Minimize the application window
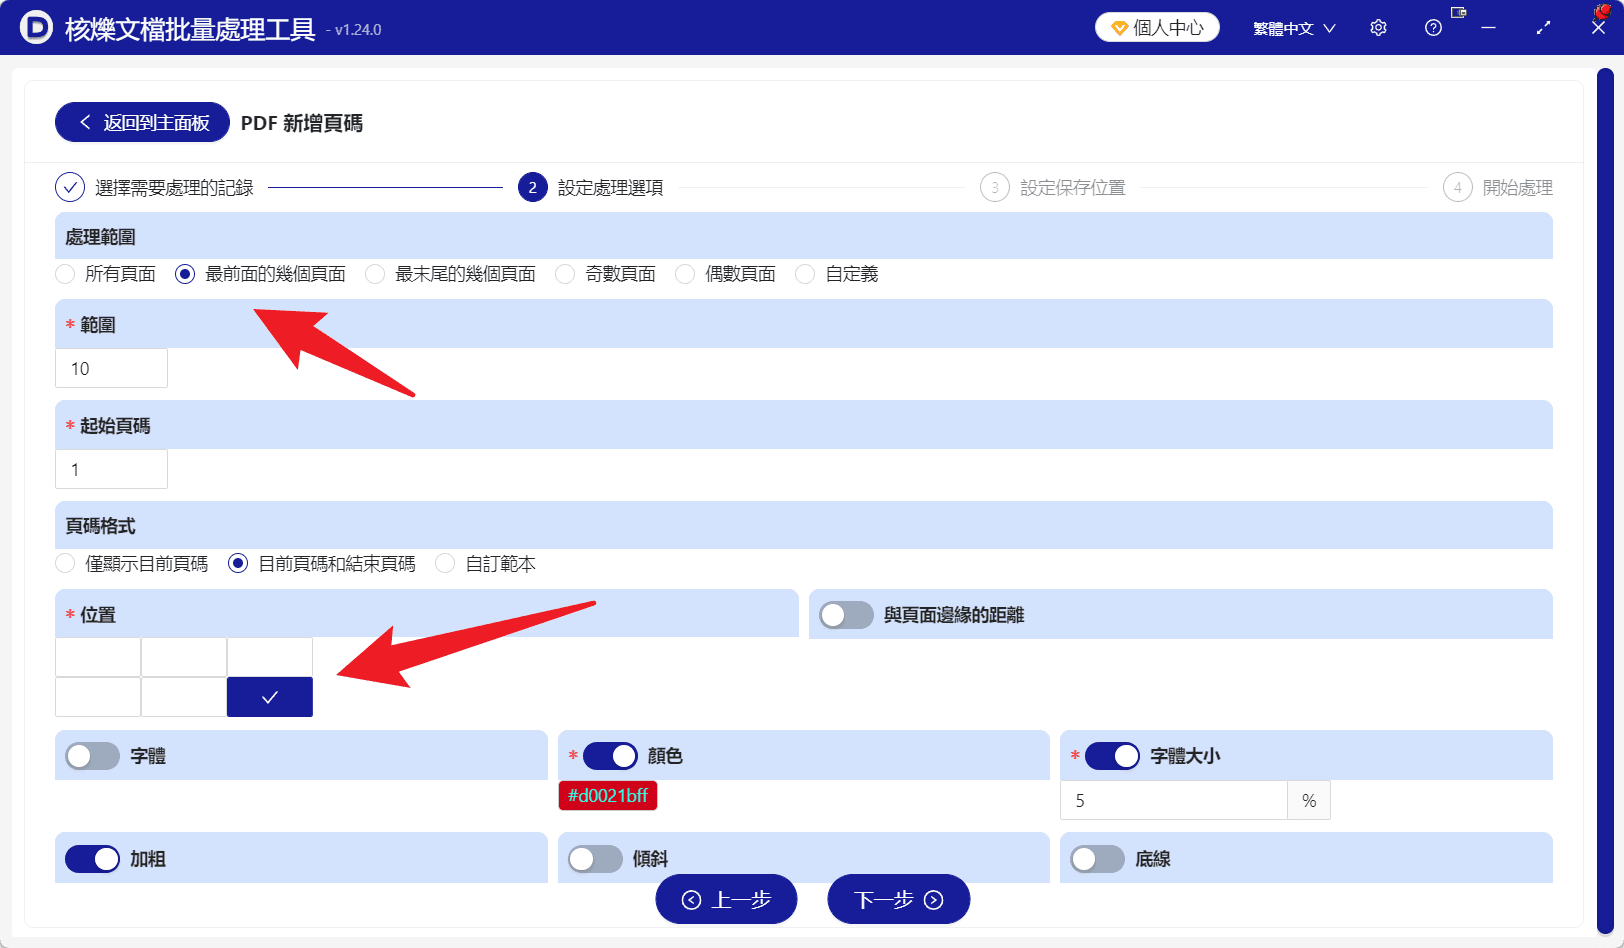 click(1488, 28)
